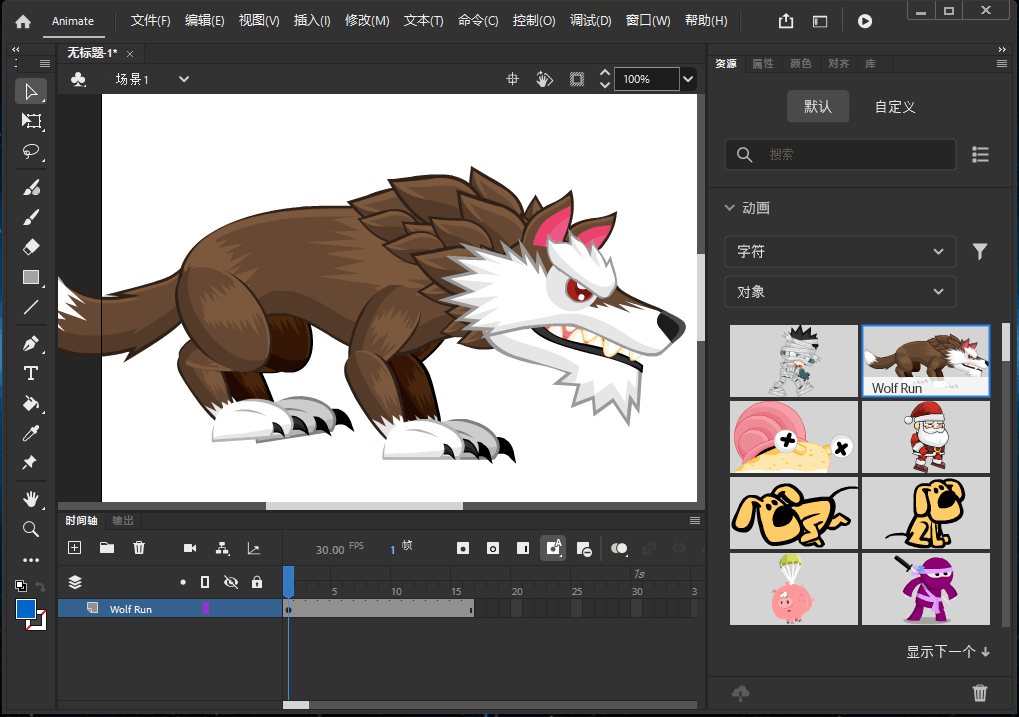Image resolution: width=1019 pixels, height=717 pixels.
Task: Toggle lock for all layers
Action: (x=257, y=582)
